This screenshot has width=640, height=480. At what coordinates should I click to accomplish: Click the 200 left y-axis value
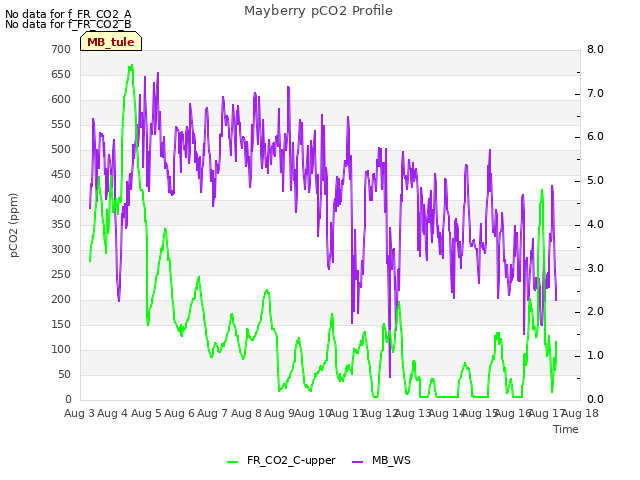point(61,300)
